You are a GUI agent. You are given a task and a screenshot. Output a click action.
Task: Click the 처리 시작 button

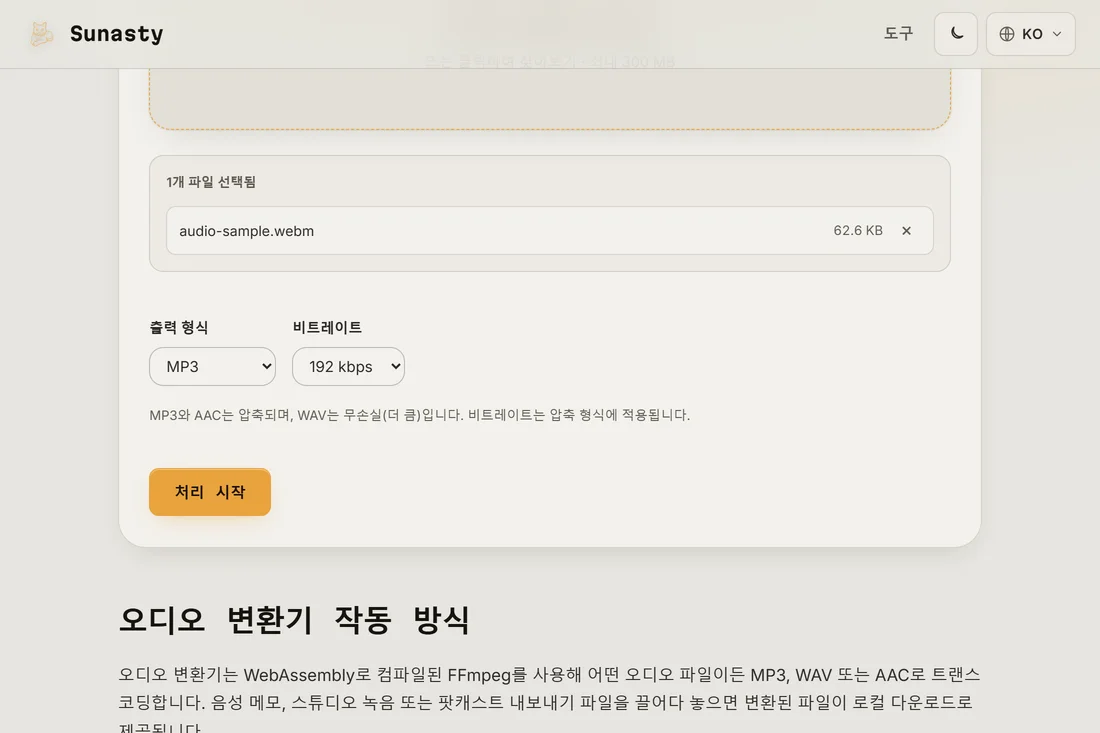tap(210, 492)
